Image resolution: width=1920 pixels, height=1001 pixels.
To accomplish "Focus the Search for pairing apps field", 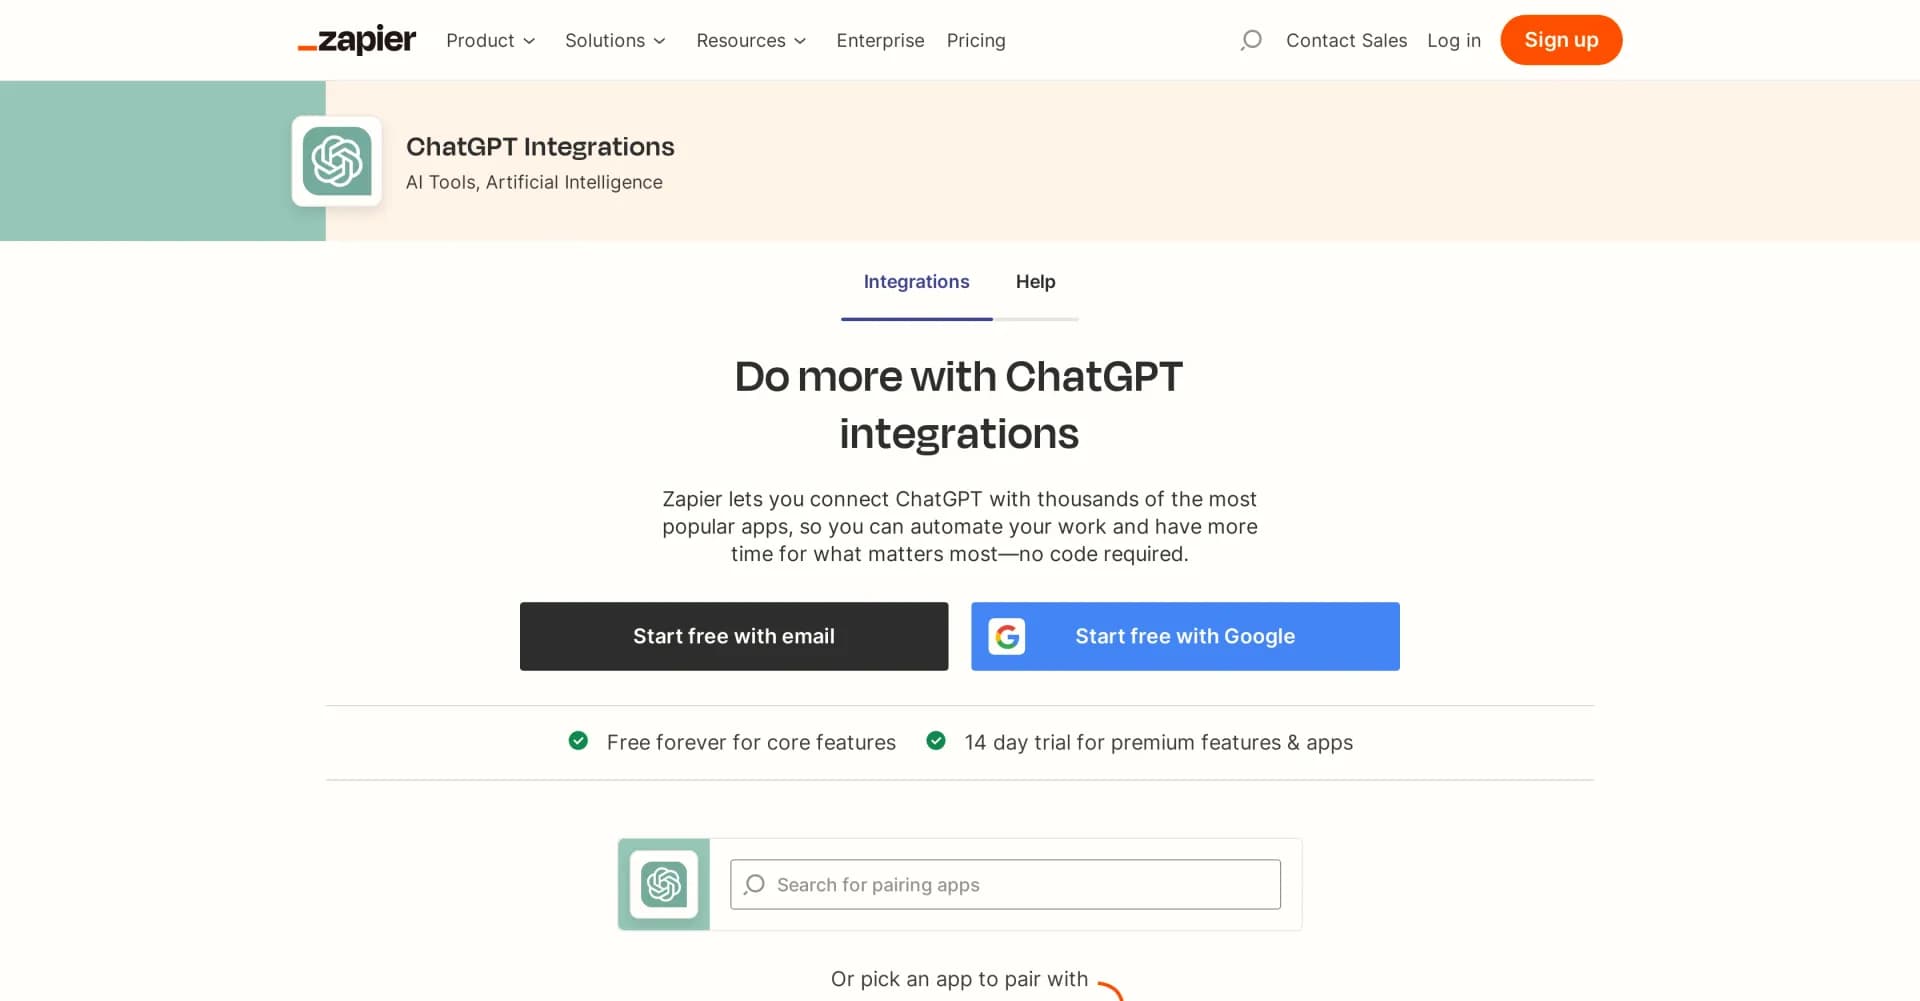I will tap(1005, 884).
